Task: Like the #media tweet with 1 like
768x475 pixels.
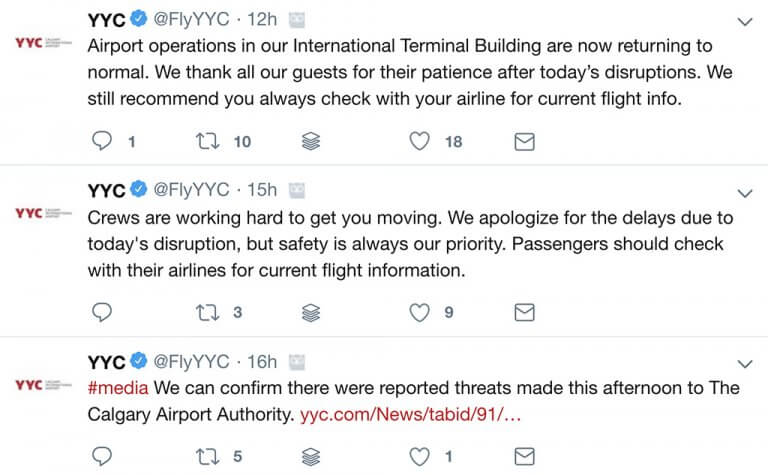Action: pyautogui.click(x=420, y=457)
